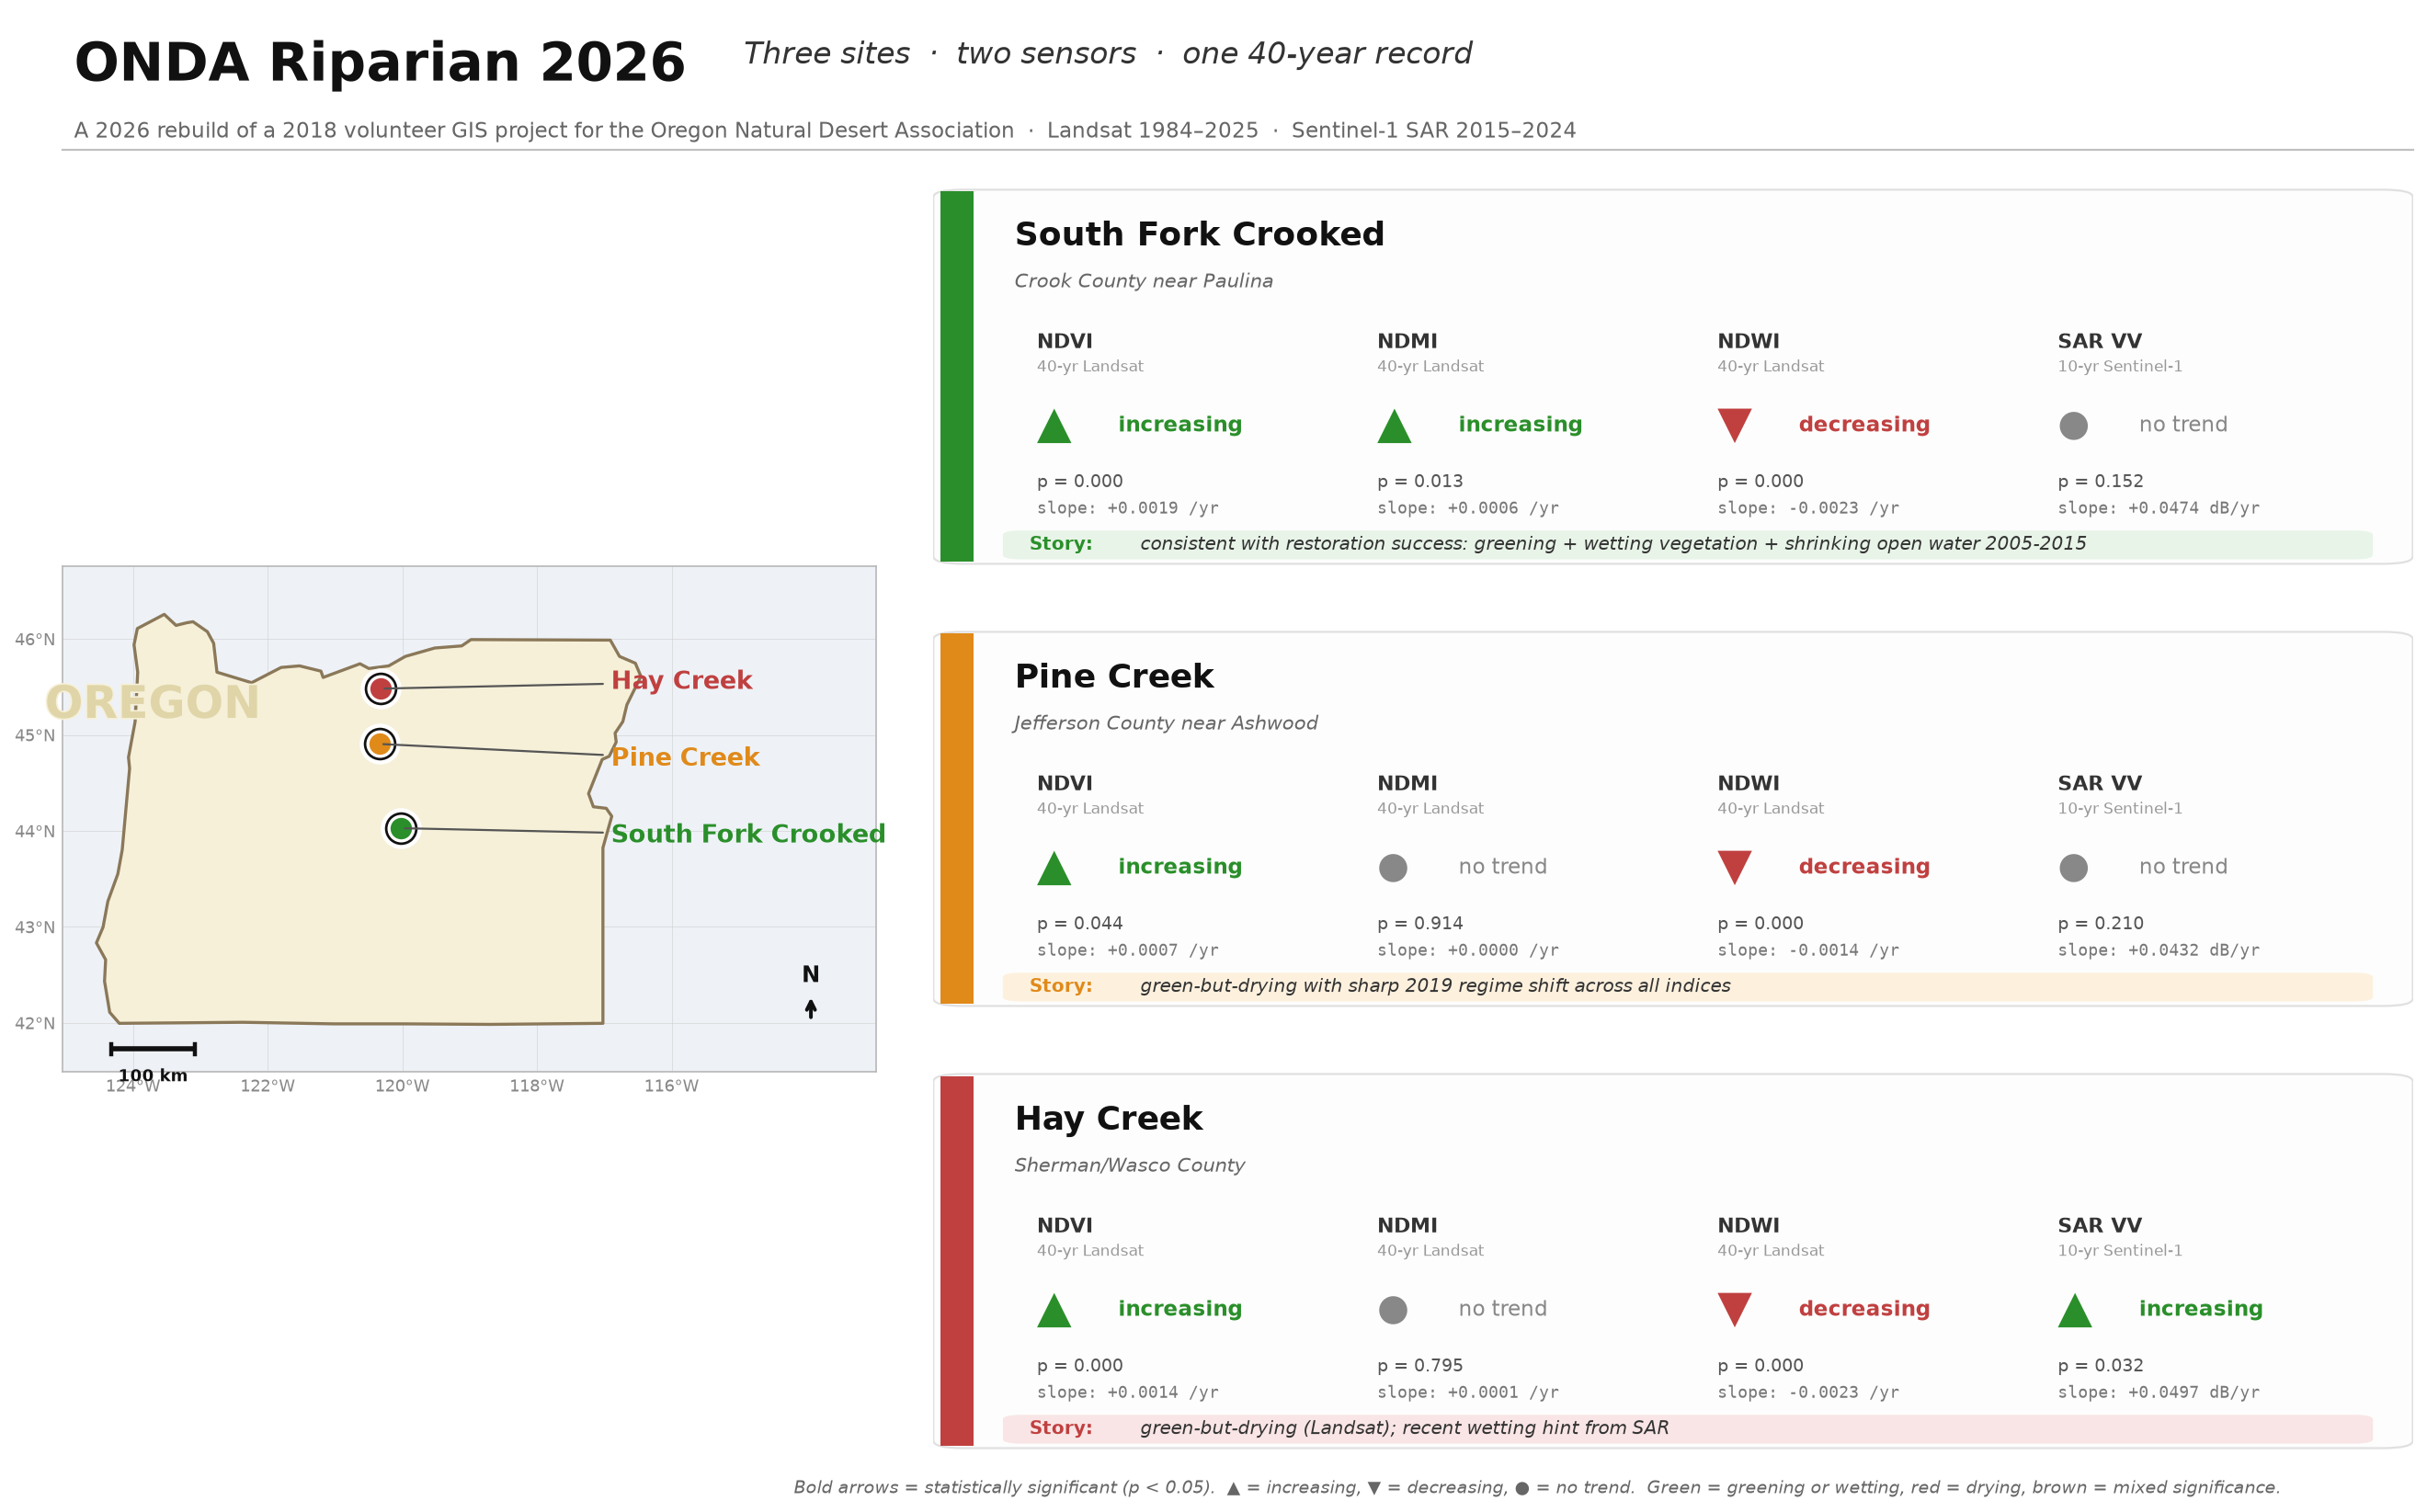The height and width of the screenshot is (1512, 2427).
Task: Click the Hay Creek story banner
Action: 1687,1428
